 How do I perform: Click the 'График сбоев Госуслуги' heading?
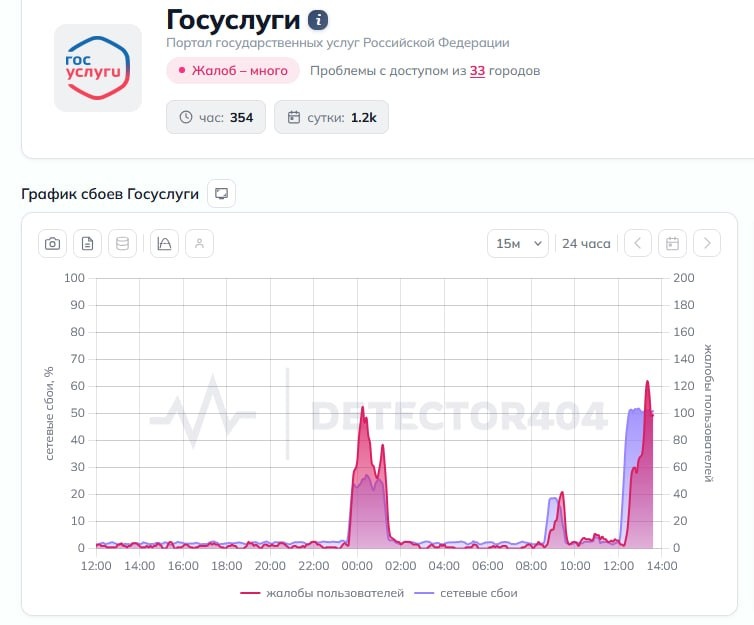110,194
